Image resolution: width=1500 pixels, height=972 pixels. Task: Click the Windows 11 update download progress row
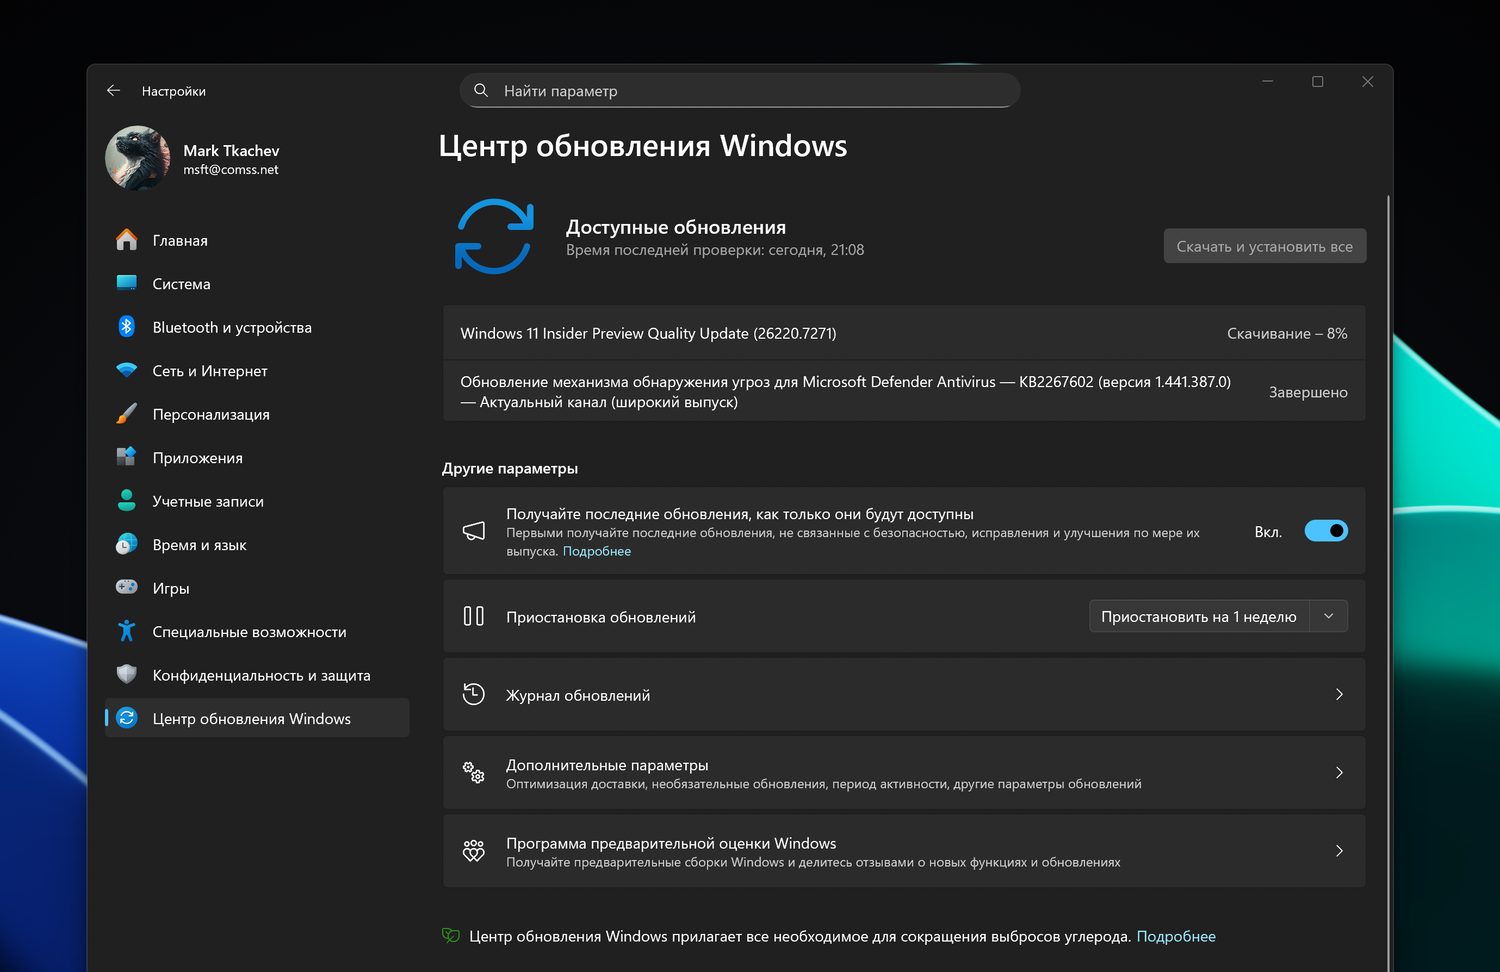(x=900, y=333)
